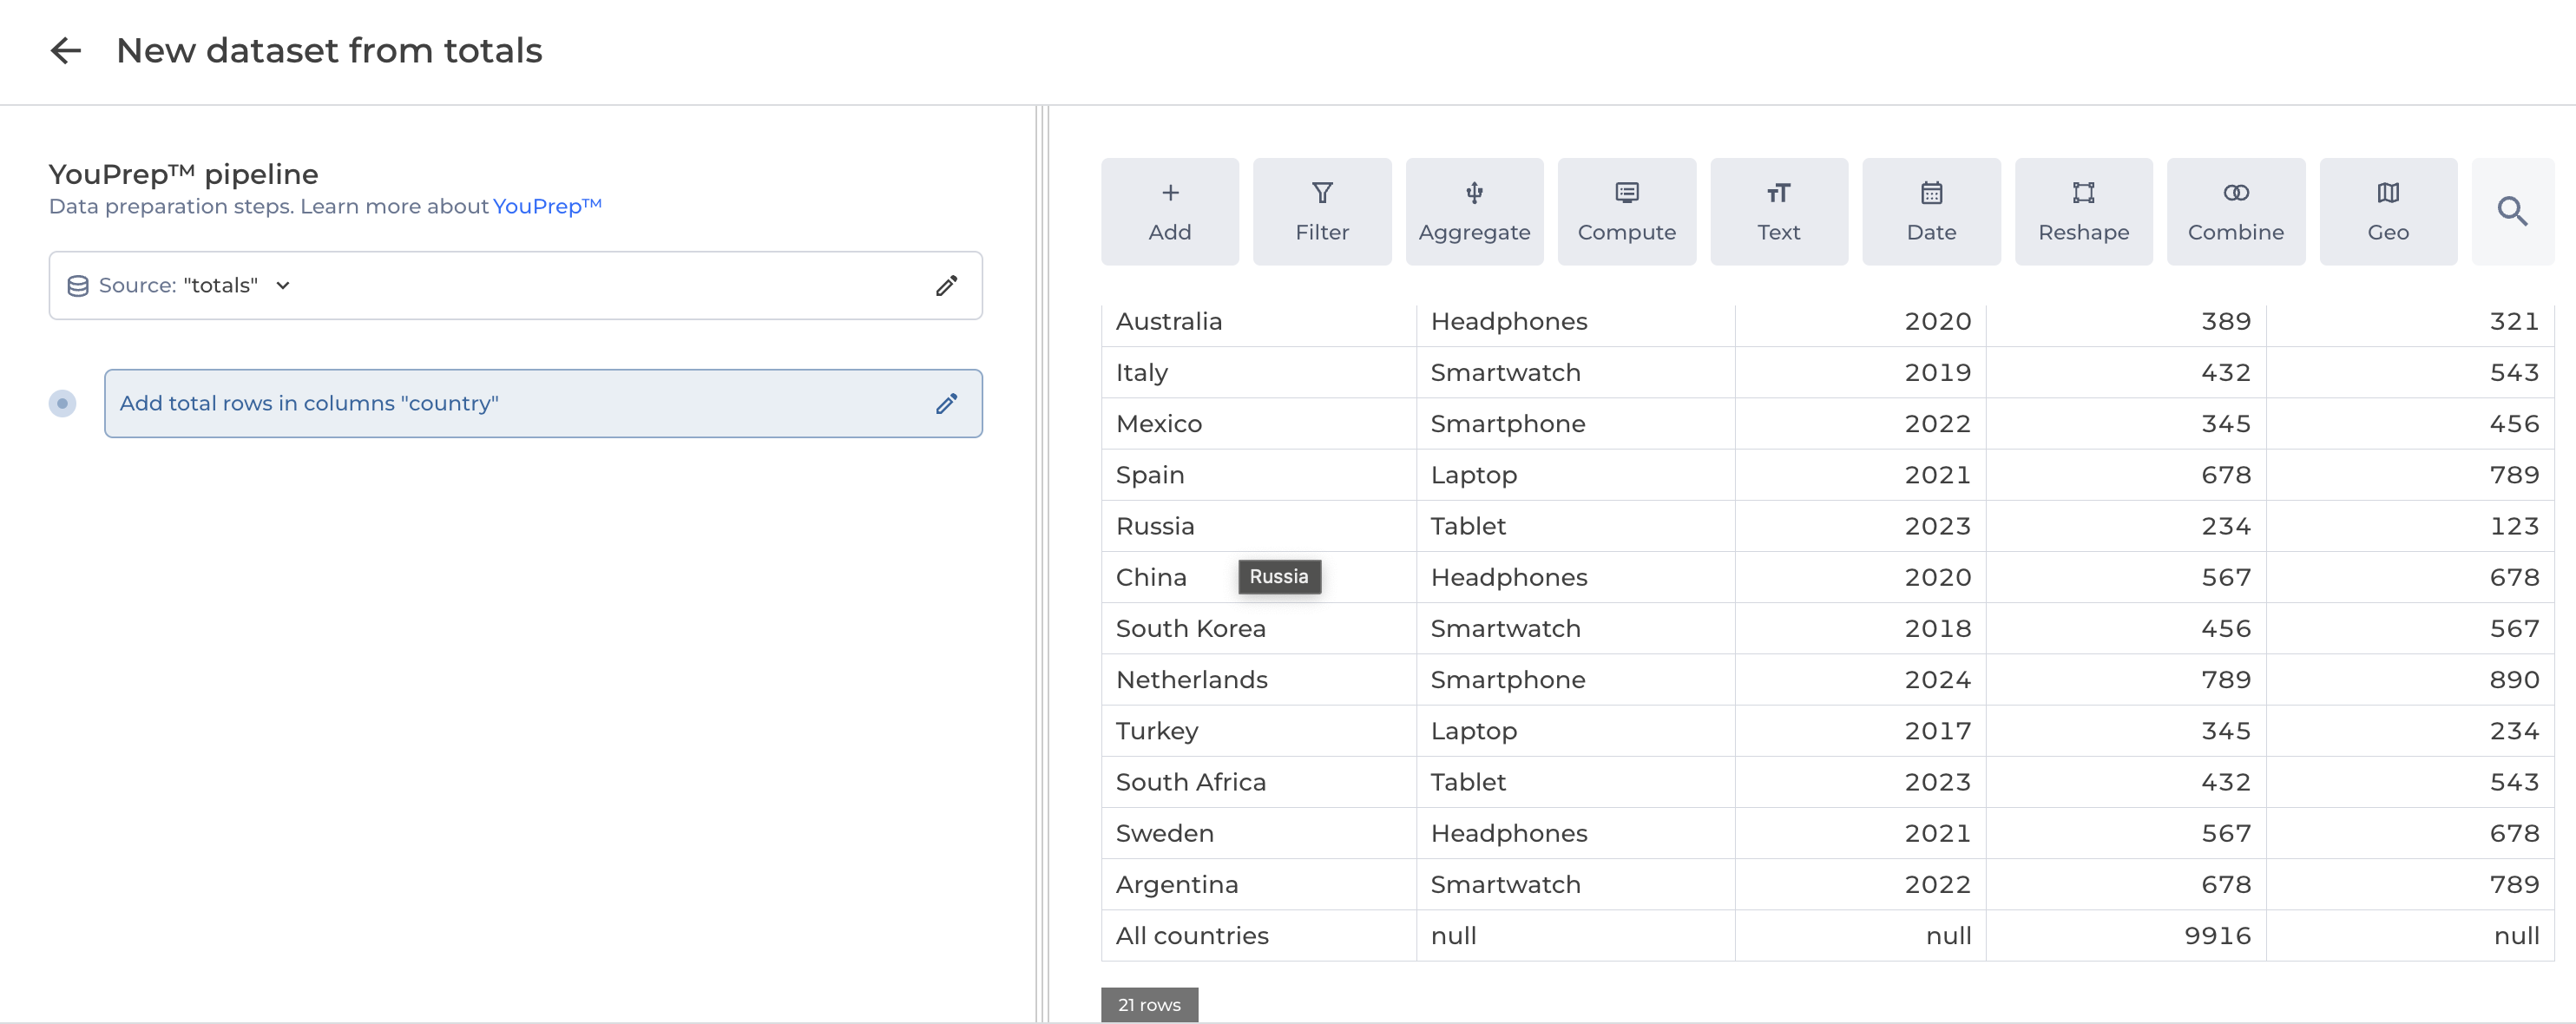Click the search steps magnifier icon
The height and width of the screenshot is (1024, 2576).
click(2511, 211)
